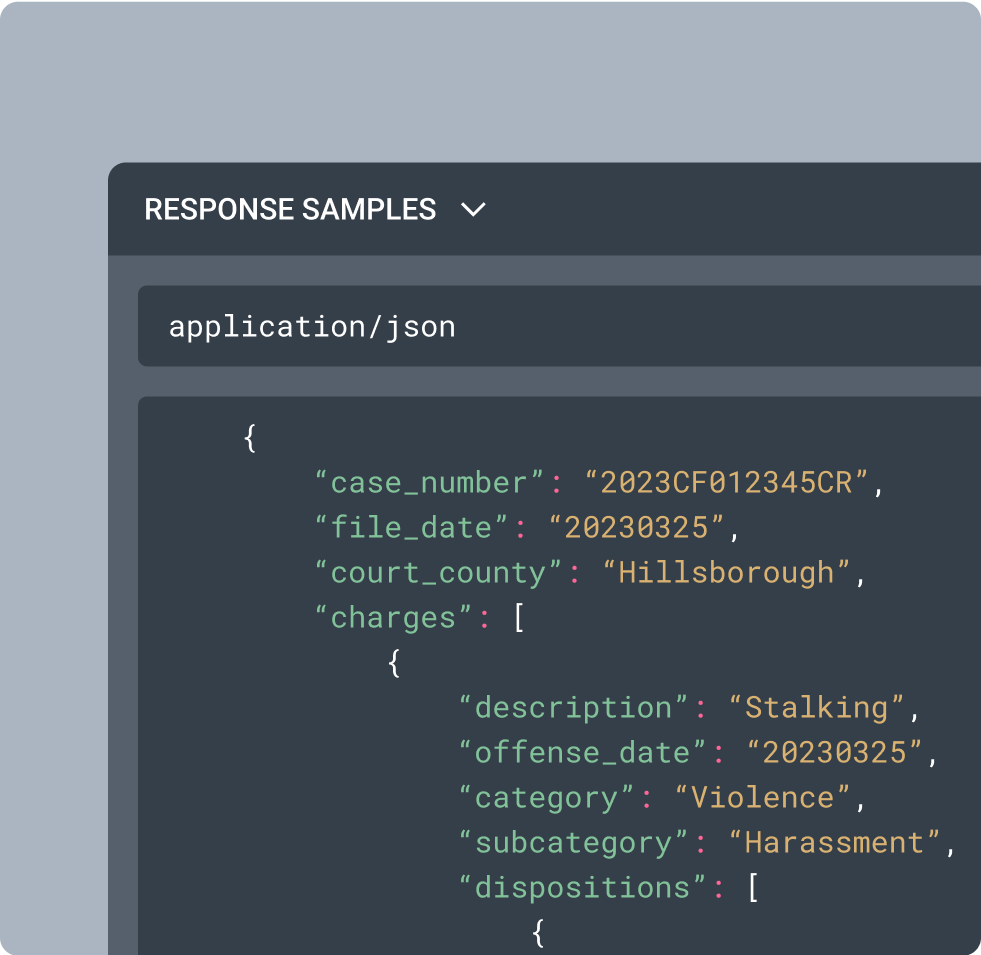Click the case_number key
This screenshot has width=981, height=955.
429,483
